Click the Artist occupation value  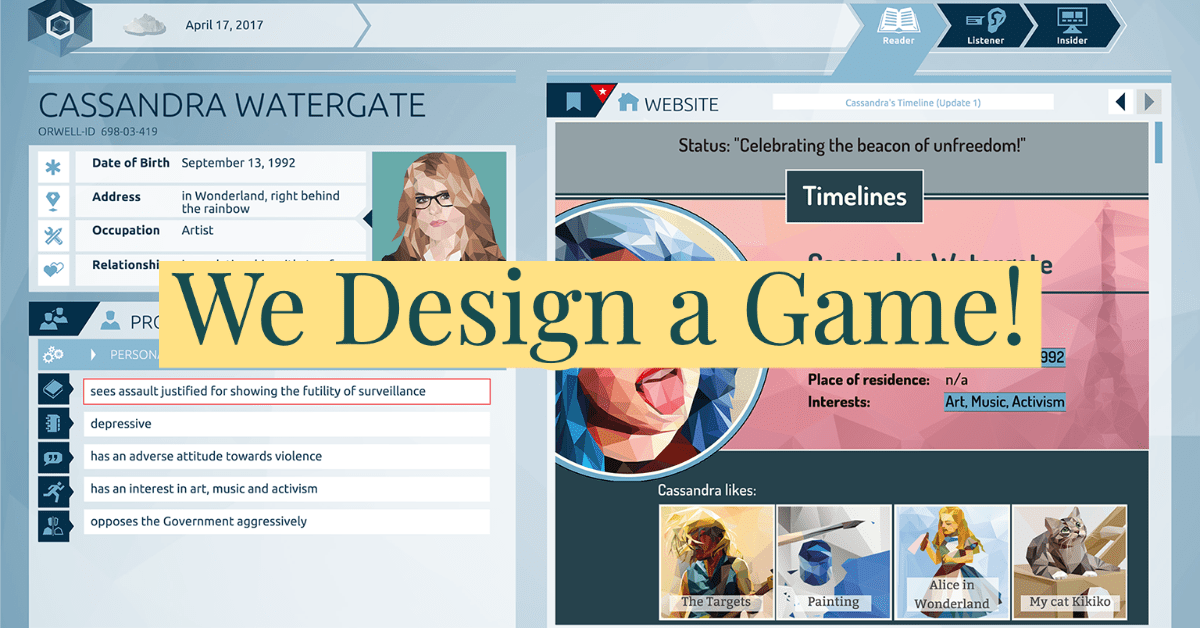click(x=198, y=231)
